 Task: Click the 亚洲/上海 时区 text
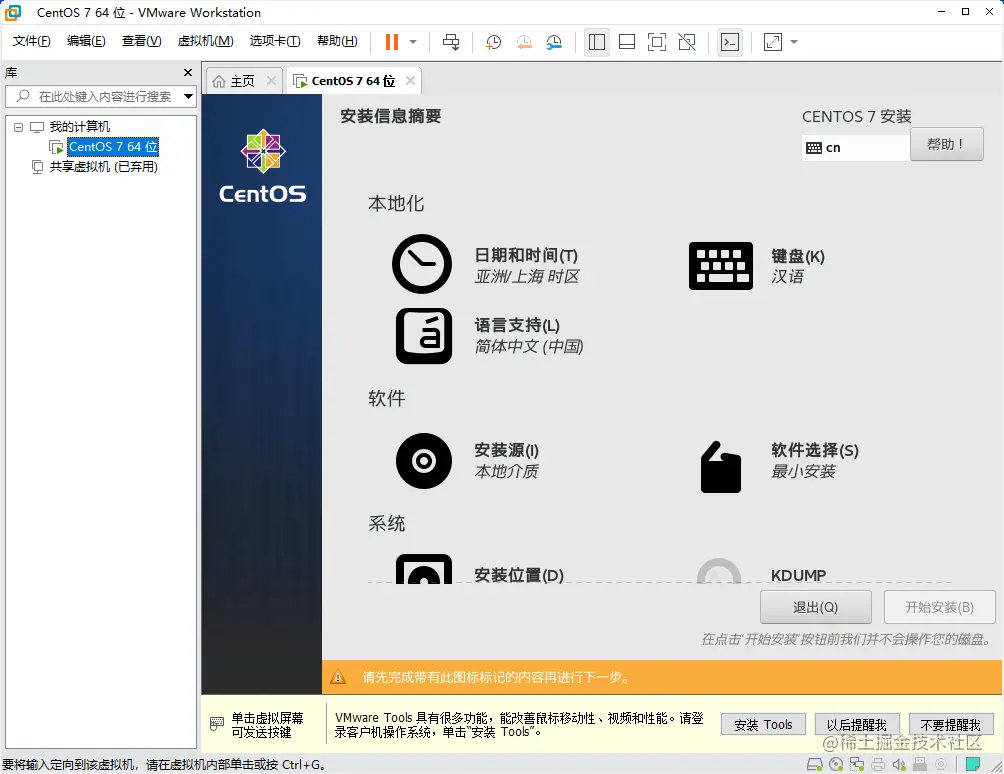pyautogui.click(x=527, y=277)
